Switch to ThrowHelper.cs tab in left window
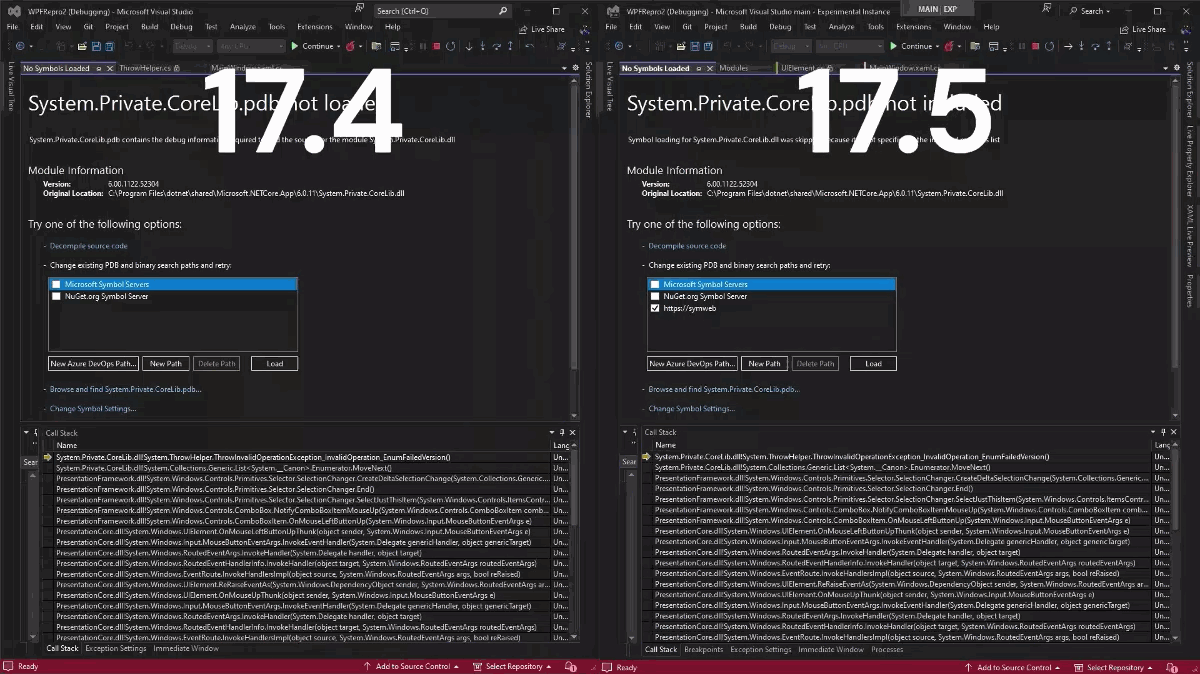1200x674 pixels. (x=145, y=68)
